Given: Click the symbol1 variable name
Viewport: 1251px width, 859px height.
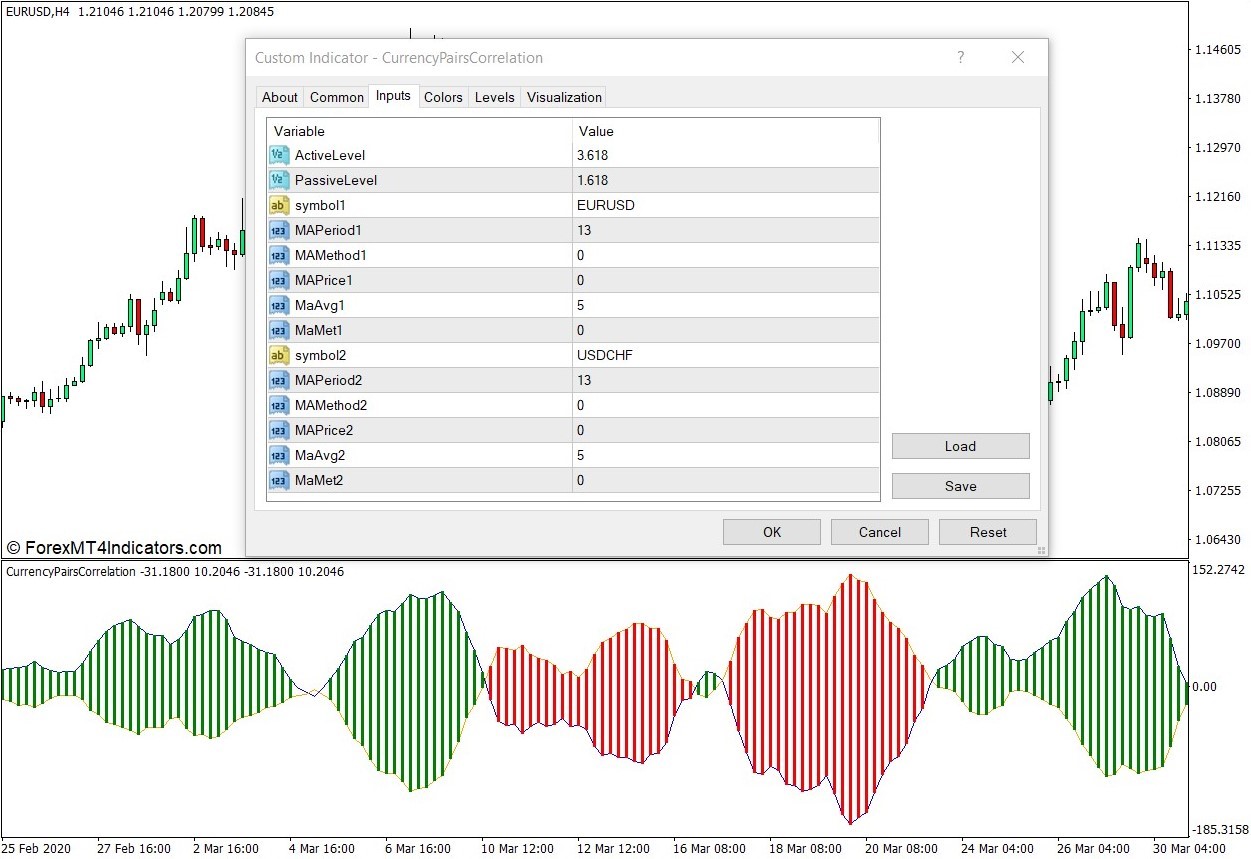Looking at the screenshot, I should pyautogui.click(x=320, y=205).
